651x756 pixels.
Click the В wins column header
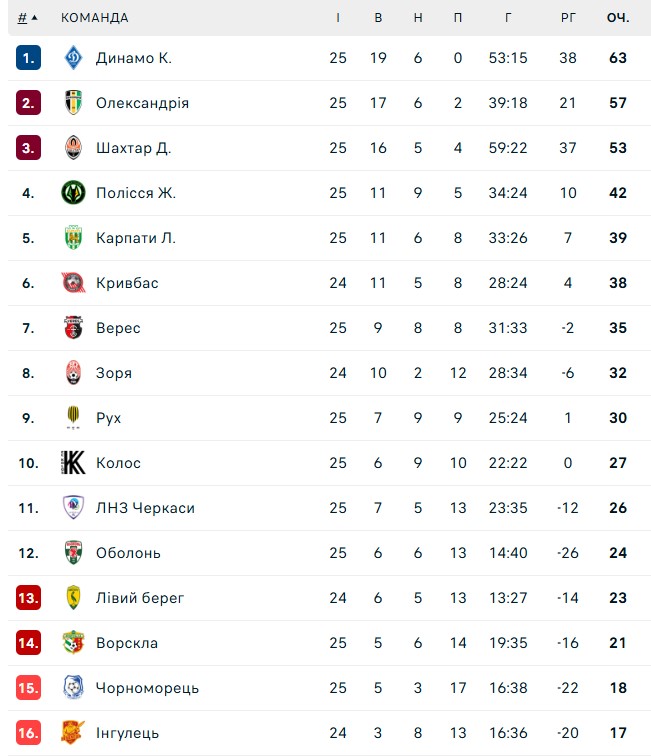pyautogui.click(x=378, y=18)
